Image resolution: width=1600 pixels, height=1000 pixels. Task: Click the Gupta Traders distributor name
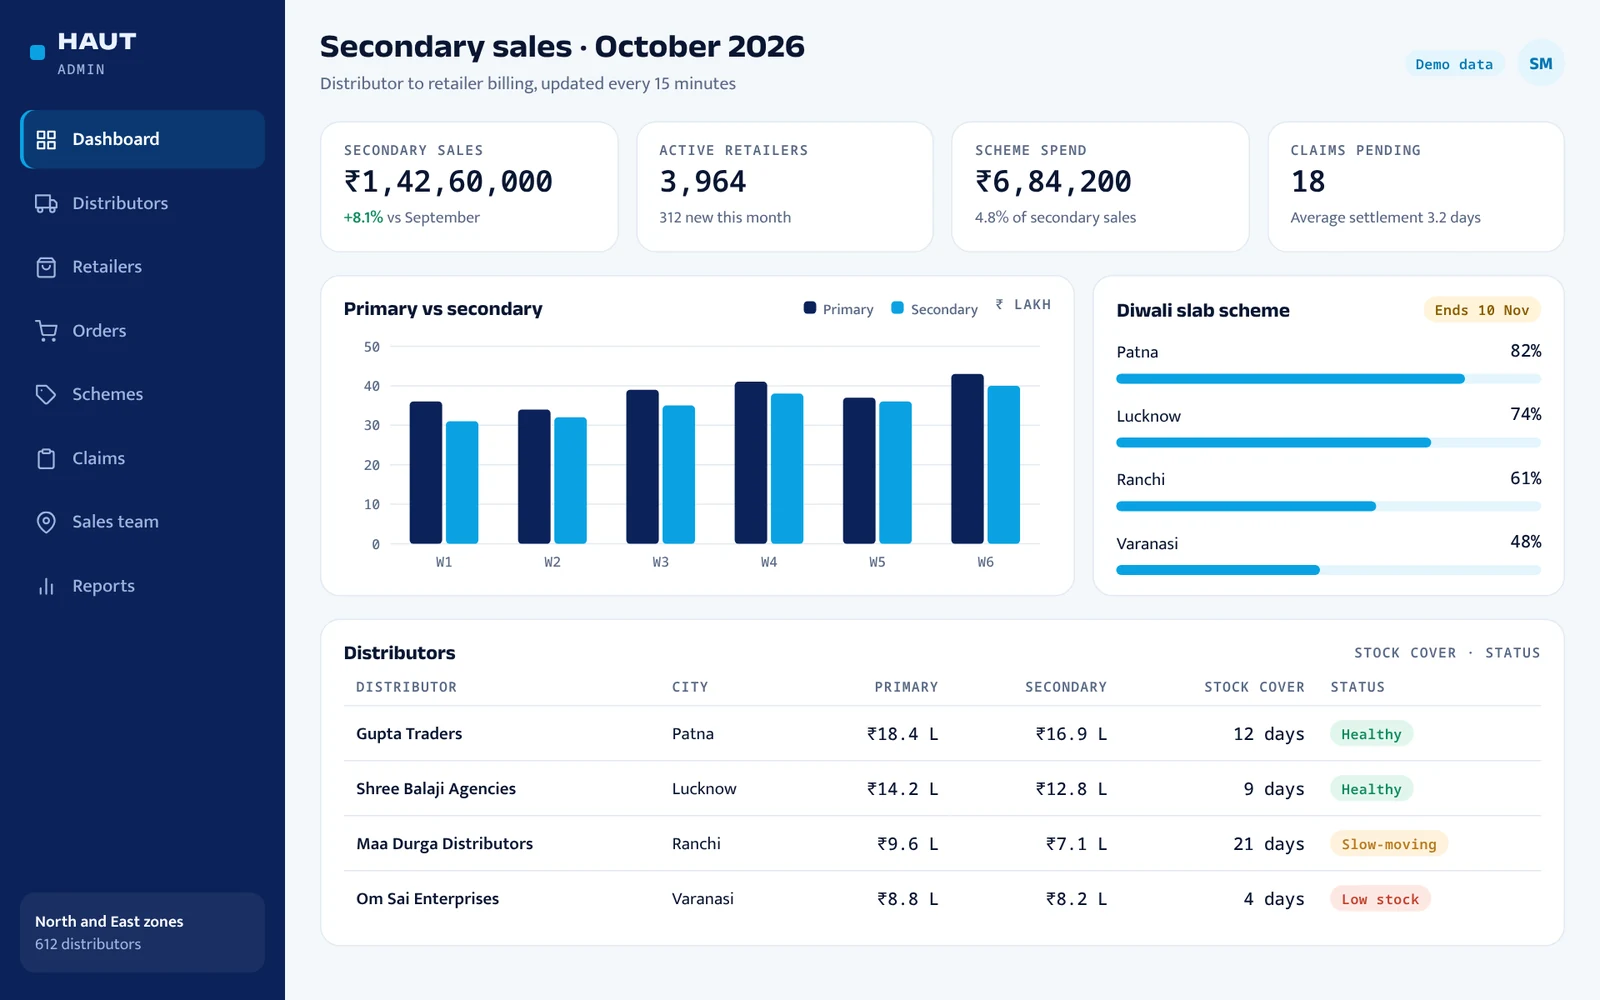409,734
